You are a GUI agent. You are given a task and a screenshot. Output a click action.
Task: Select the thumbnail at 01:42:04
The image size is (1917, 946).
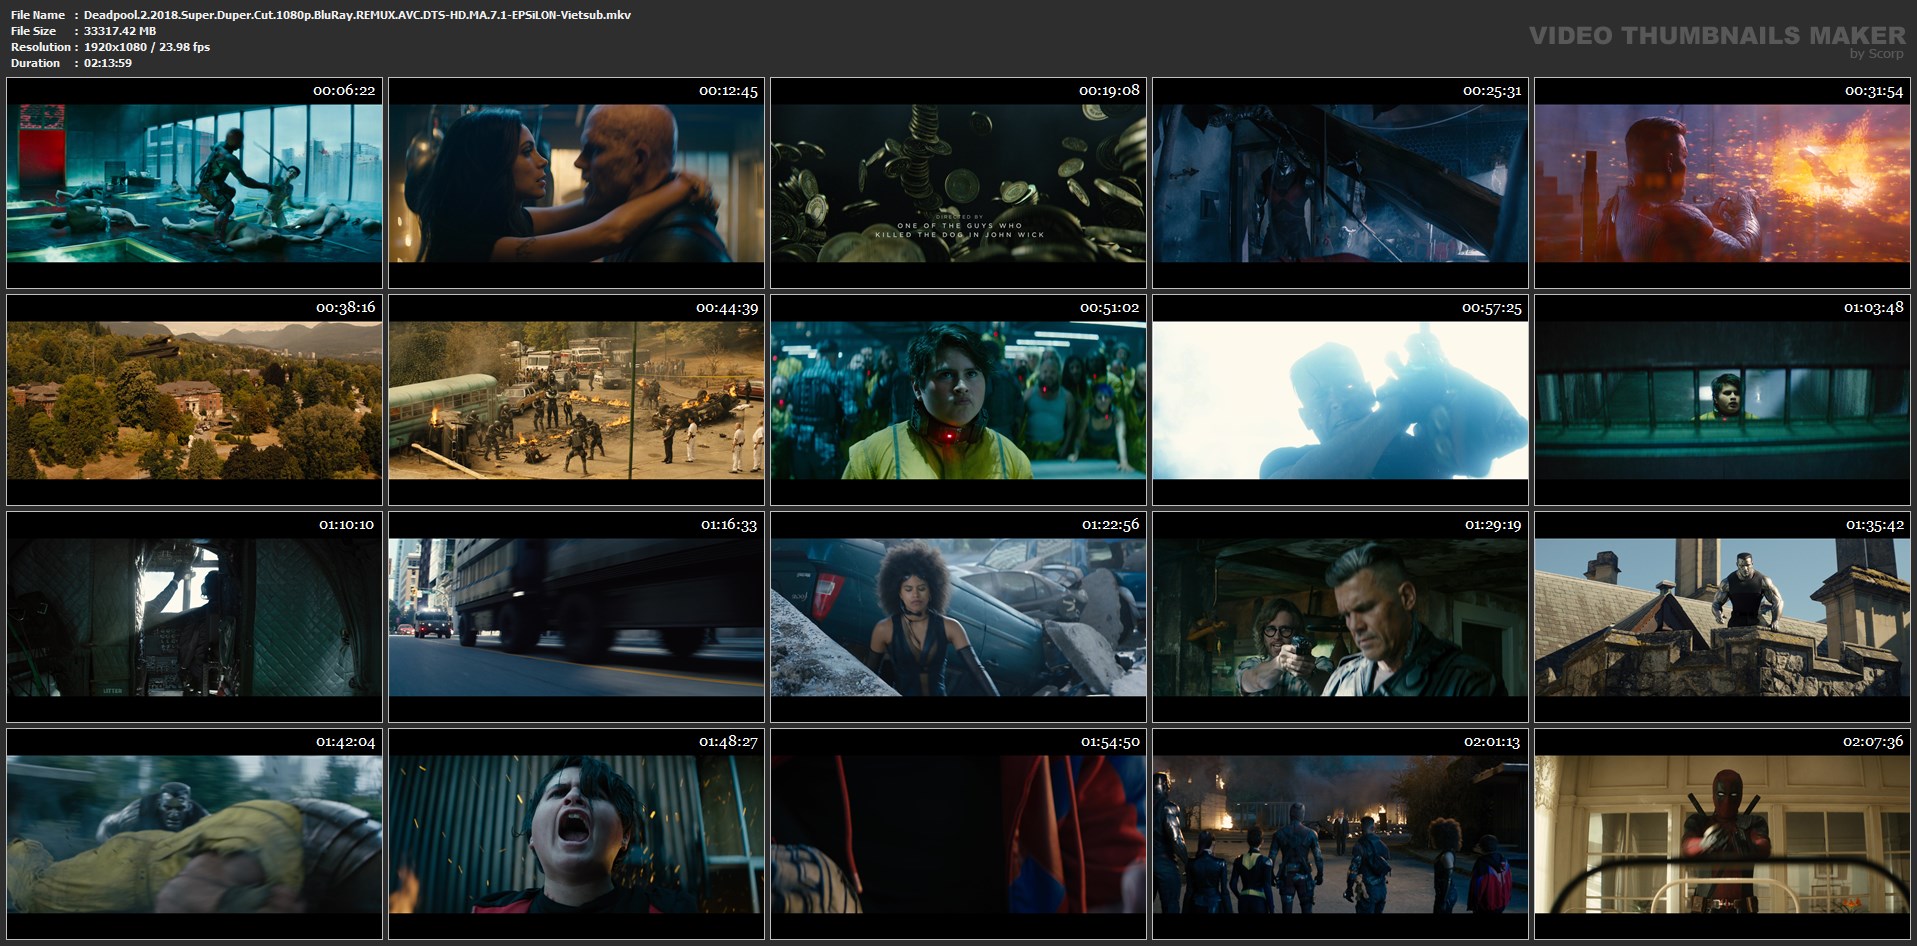tap(194, 834)
